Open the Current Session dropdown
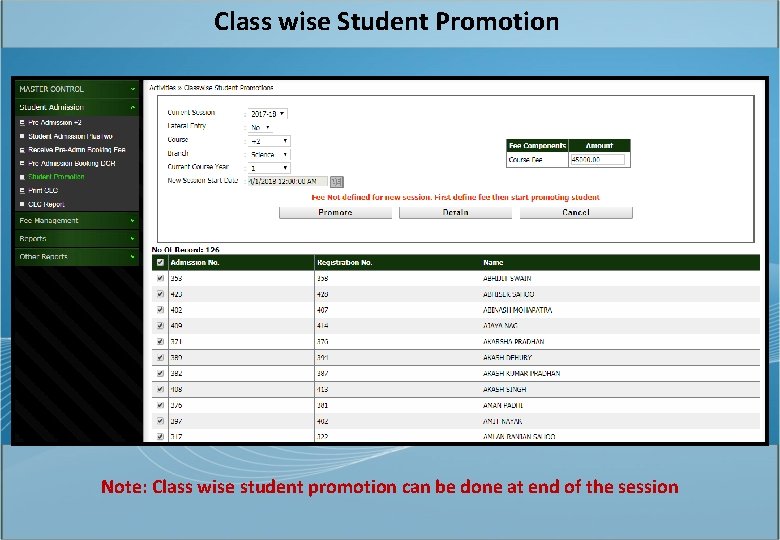The height and width of the screenshot is (540, 780). 268,114
